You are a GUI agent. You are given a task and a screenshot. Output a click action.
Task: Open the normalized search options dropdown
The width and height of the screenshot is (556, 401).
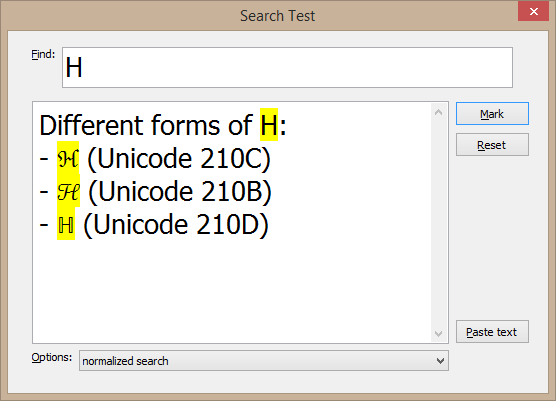[x=264, y=361]
